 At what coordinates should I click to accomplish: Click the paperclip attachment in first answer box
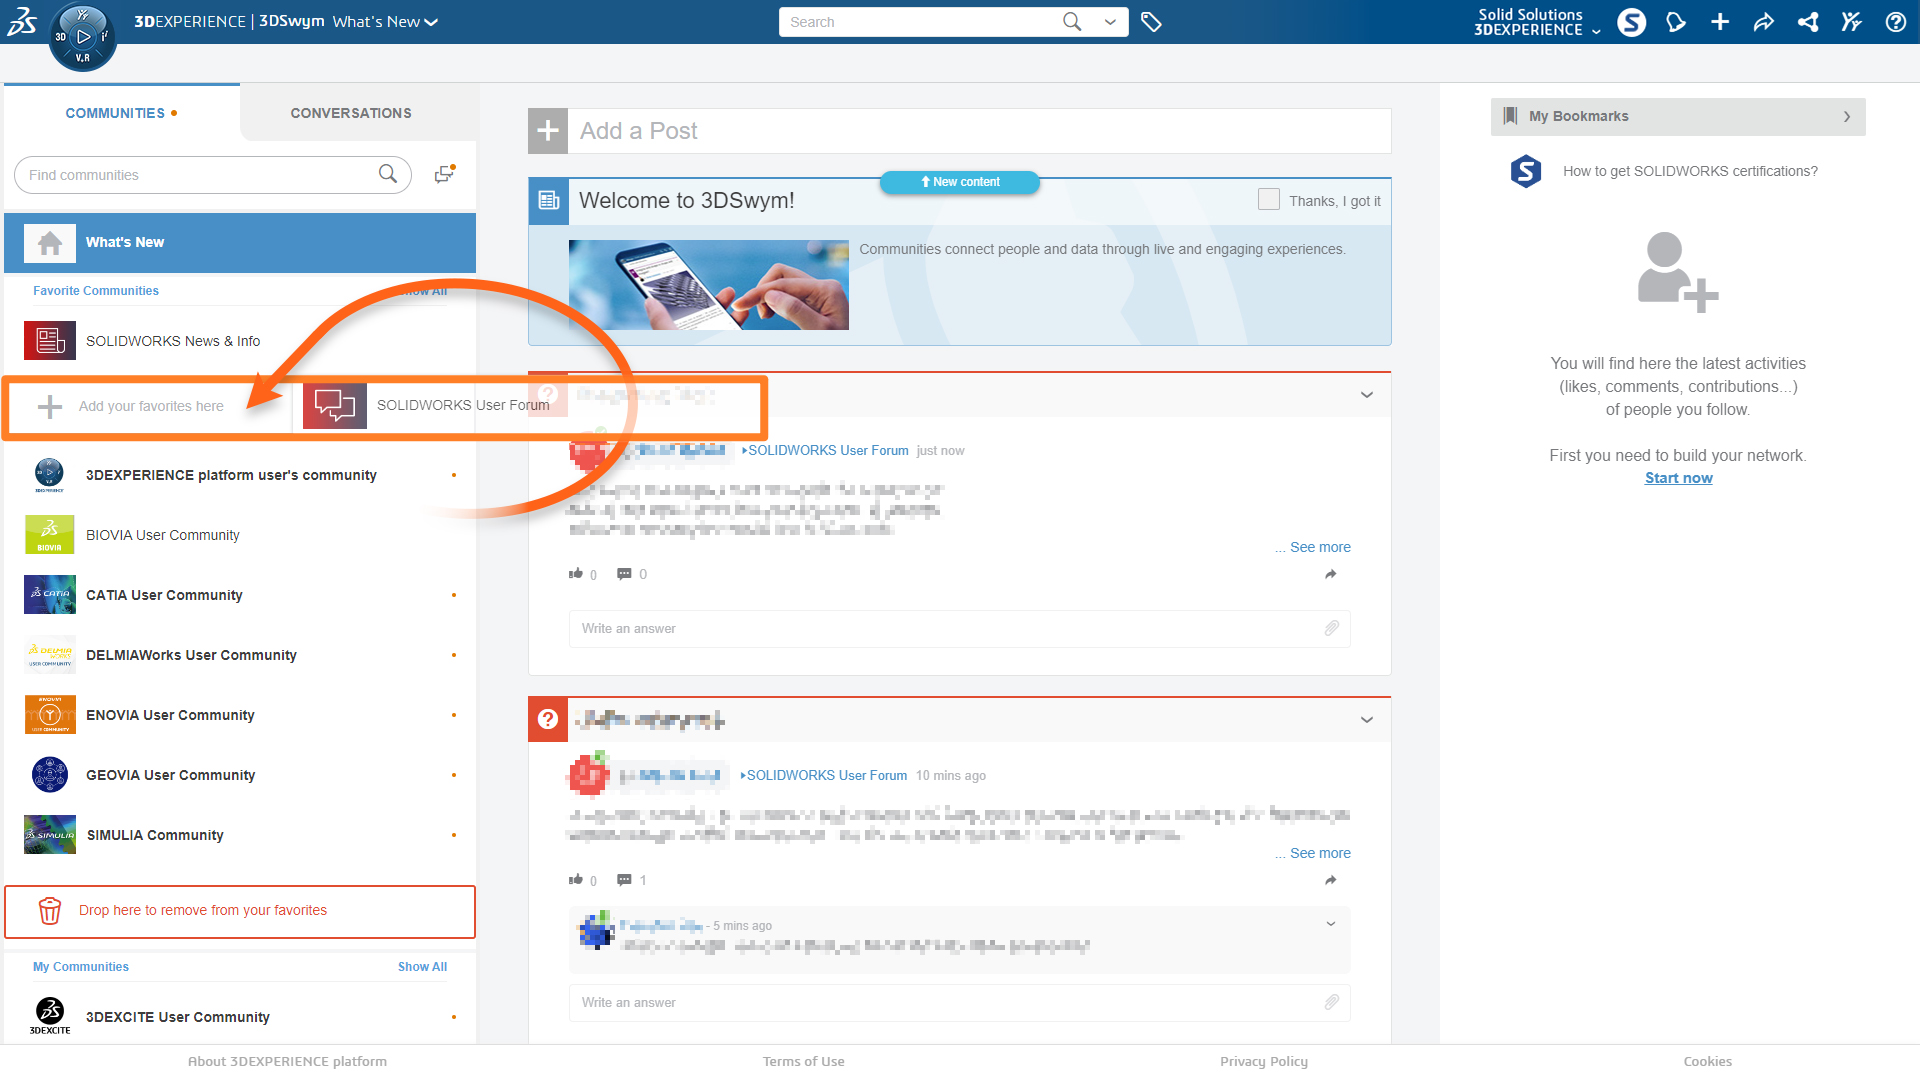(1331, 628)
